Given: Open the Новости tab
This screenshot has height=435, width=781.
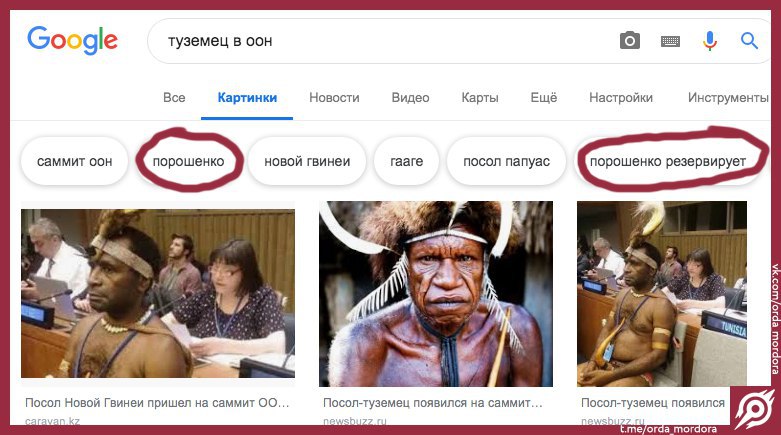Looking at the screenshot, I should click(334, 98).
